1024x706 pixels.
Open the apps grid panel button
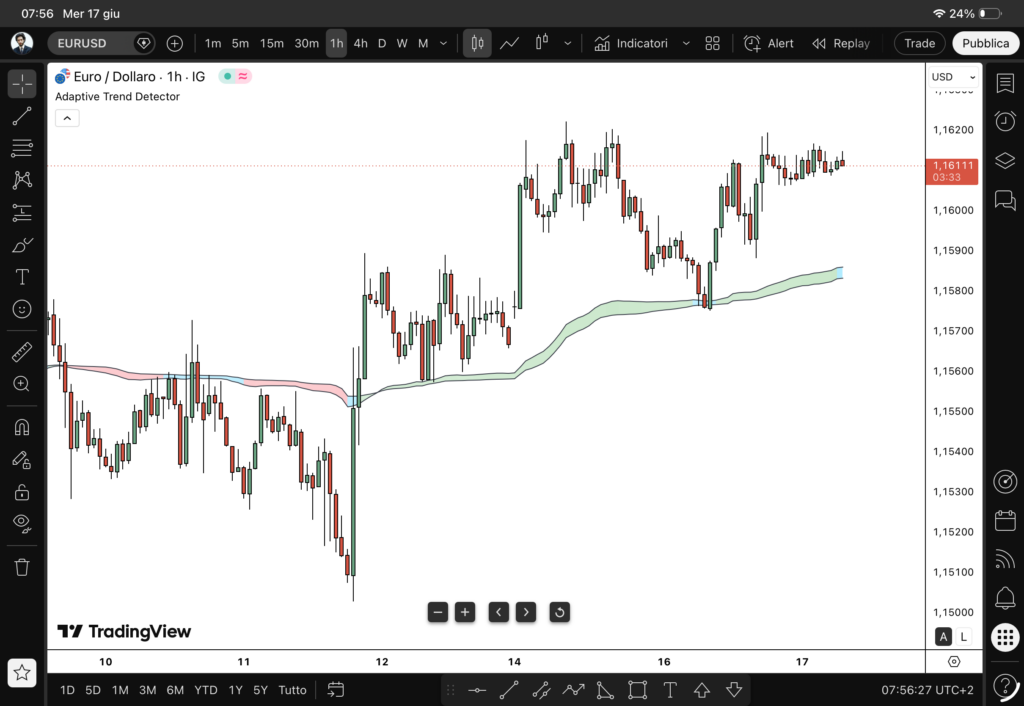pyautogui.click(x=1005, y=637)
